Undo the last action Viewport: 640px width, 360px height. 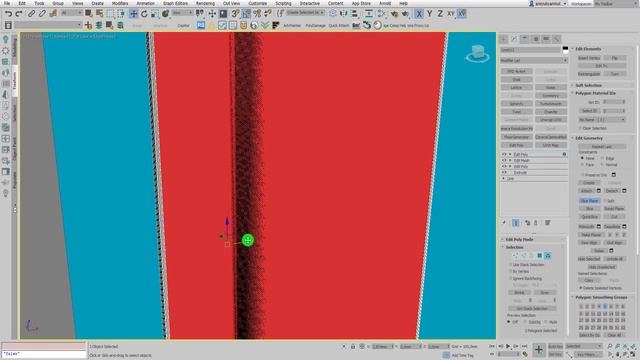(8, 14)
